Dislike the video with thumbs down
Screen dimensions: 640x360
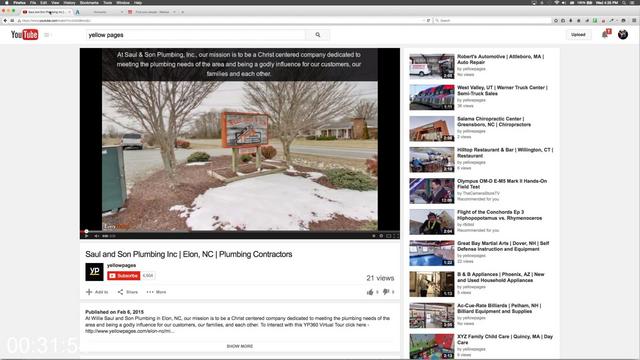[386, 292]
